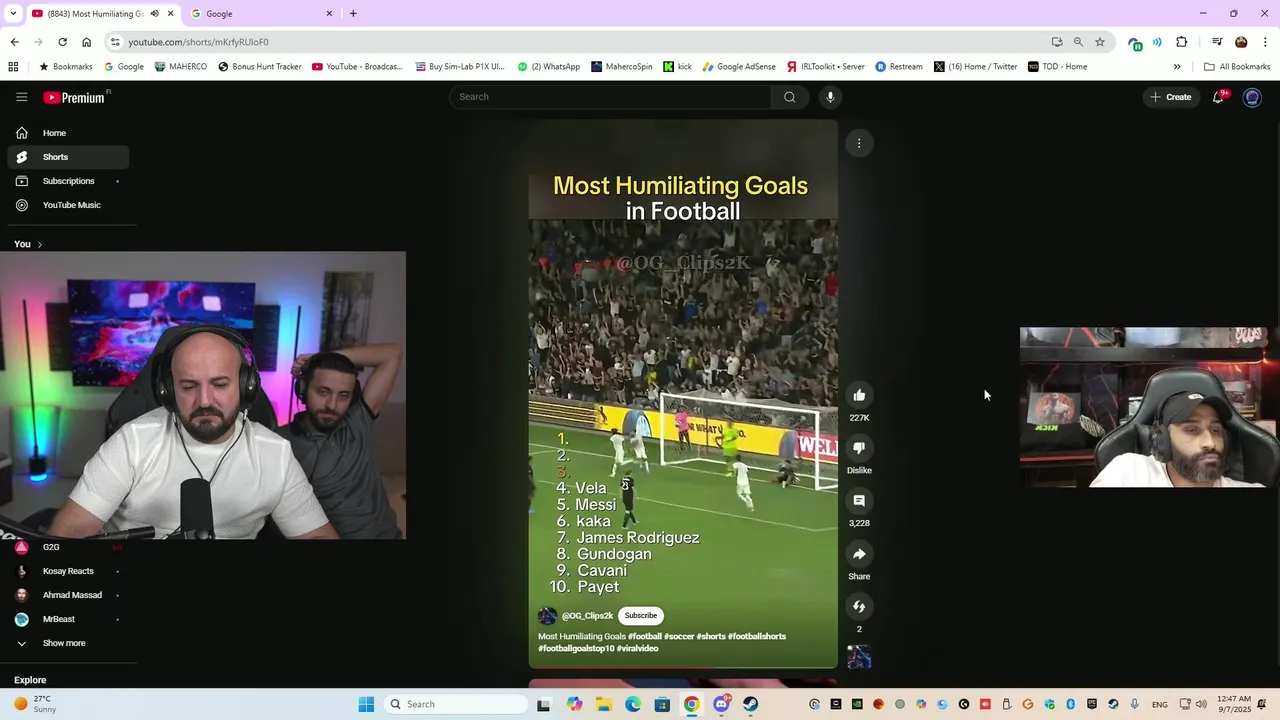Go back in browser history
Screen dimensions: 1280x720
(x=14, y=42)
